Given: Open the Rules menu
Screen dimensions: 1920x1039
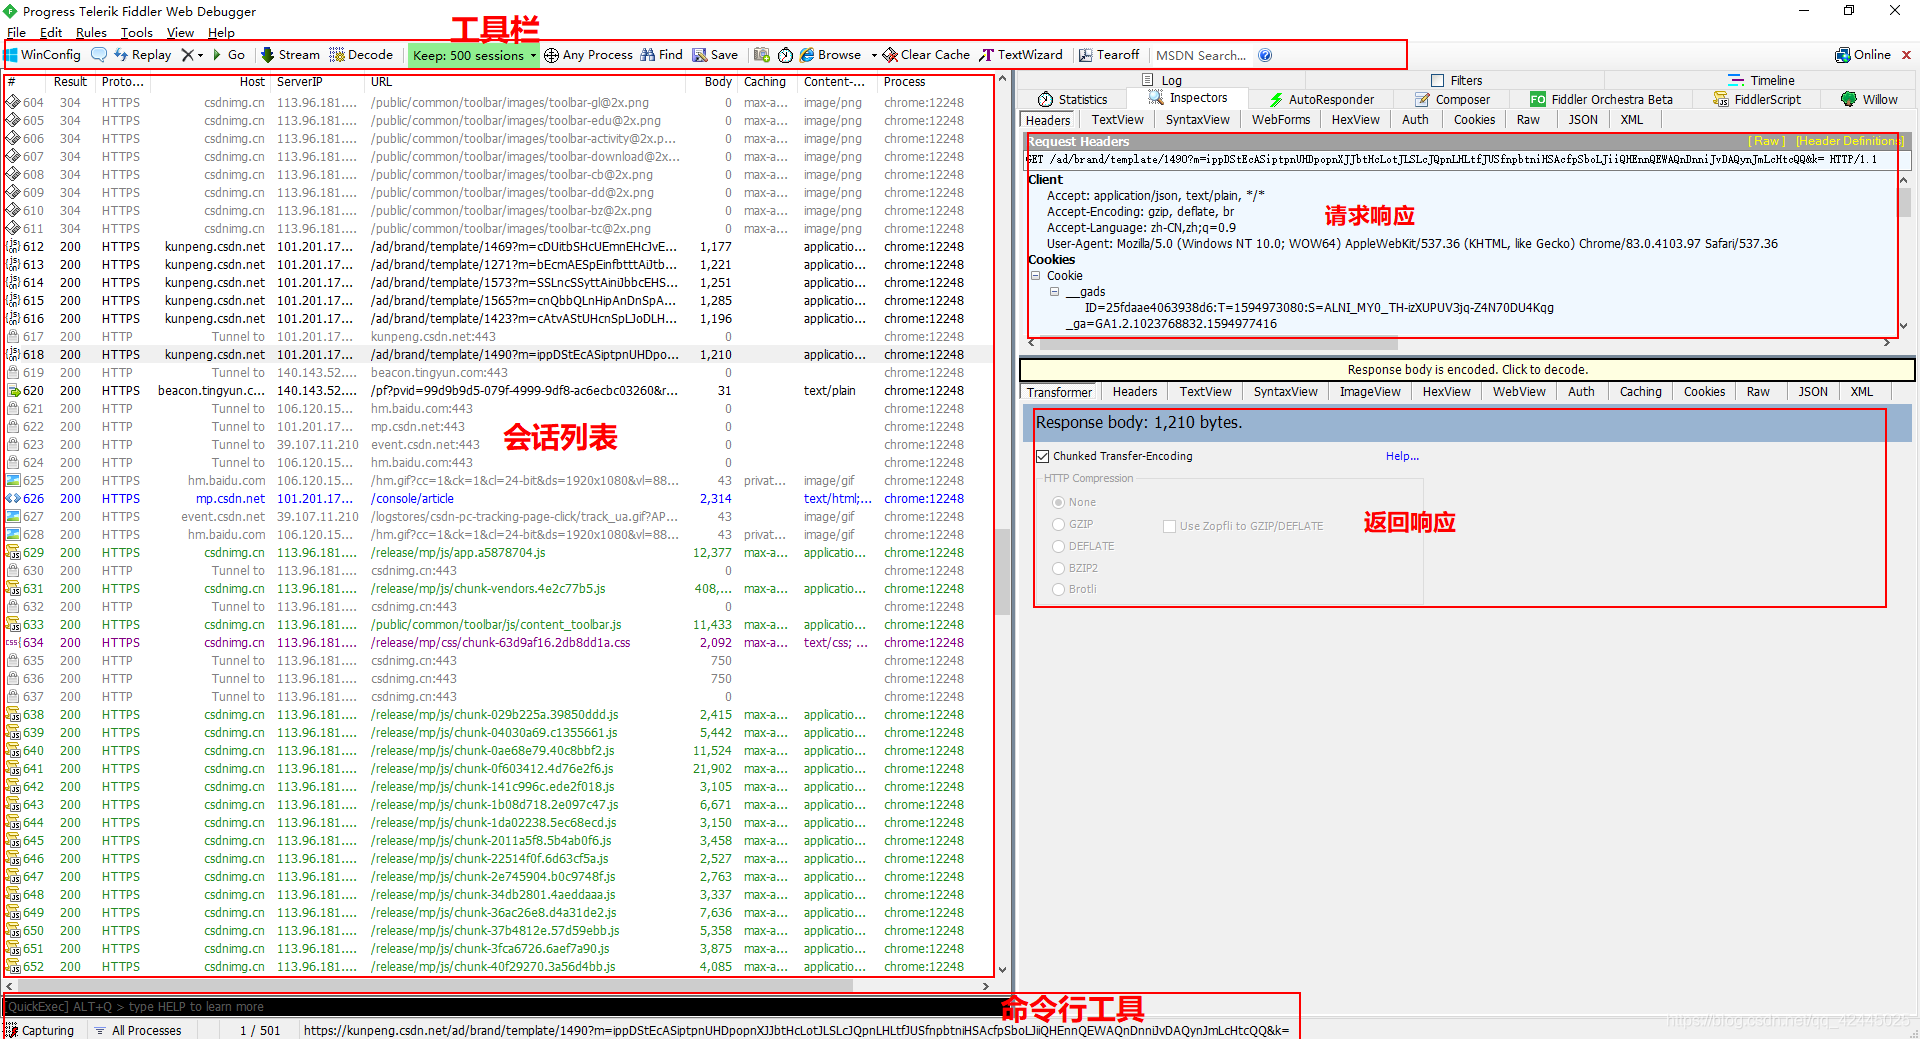Looking at the screenshot, I should [x=91, y=32].
